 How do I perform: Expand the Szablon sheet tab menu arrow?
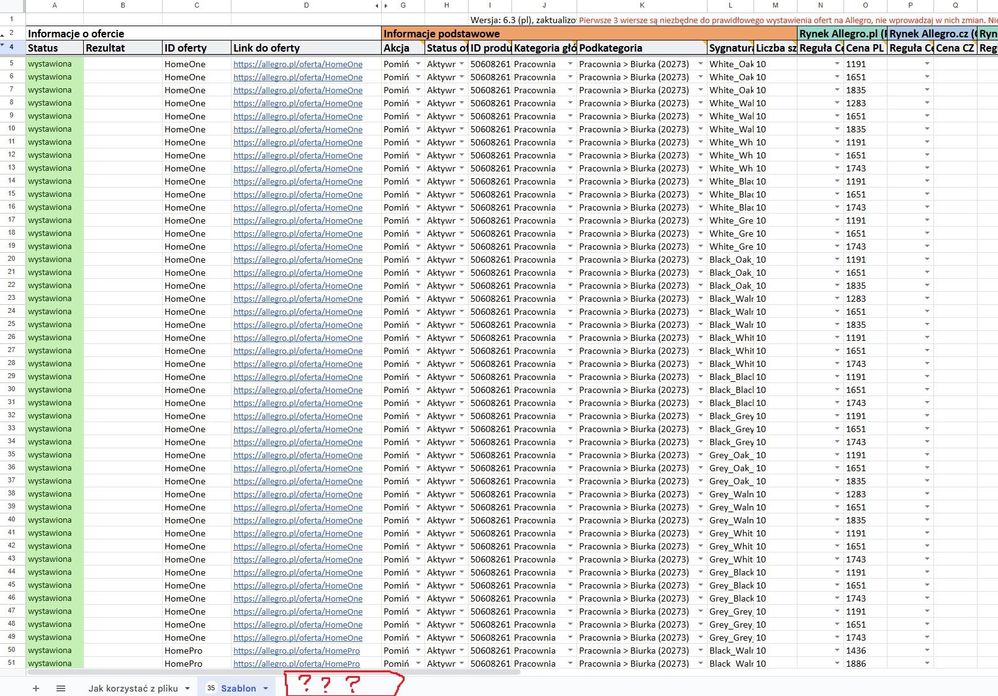coord(265,688)
